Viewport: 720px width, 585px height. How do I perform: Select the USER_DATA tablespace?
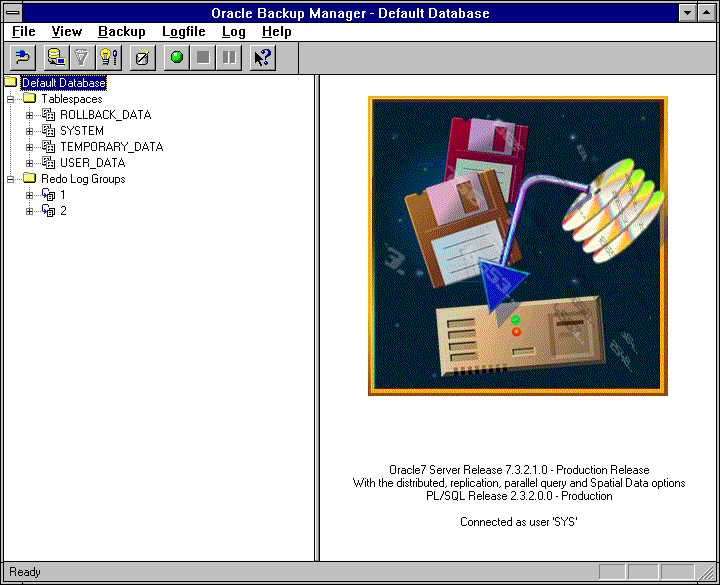coord(92,163)
